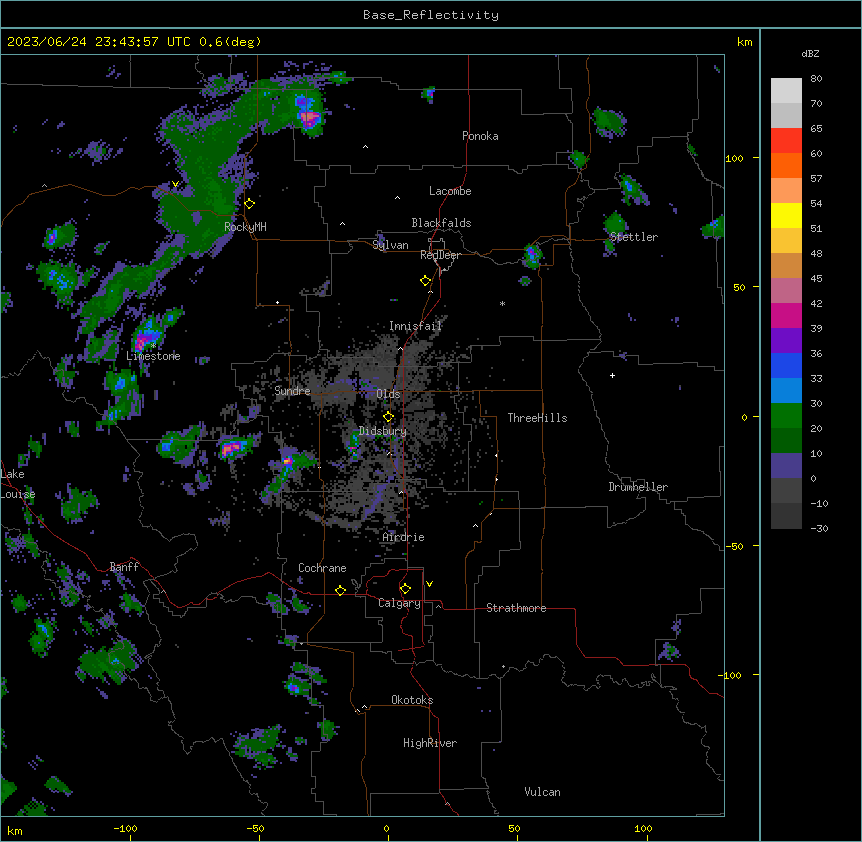Click the Blackfalds city label
The image size is (862, 842).
(x=441, y=223)
